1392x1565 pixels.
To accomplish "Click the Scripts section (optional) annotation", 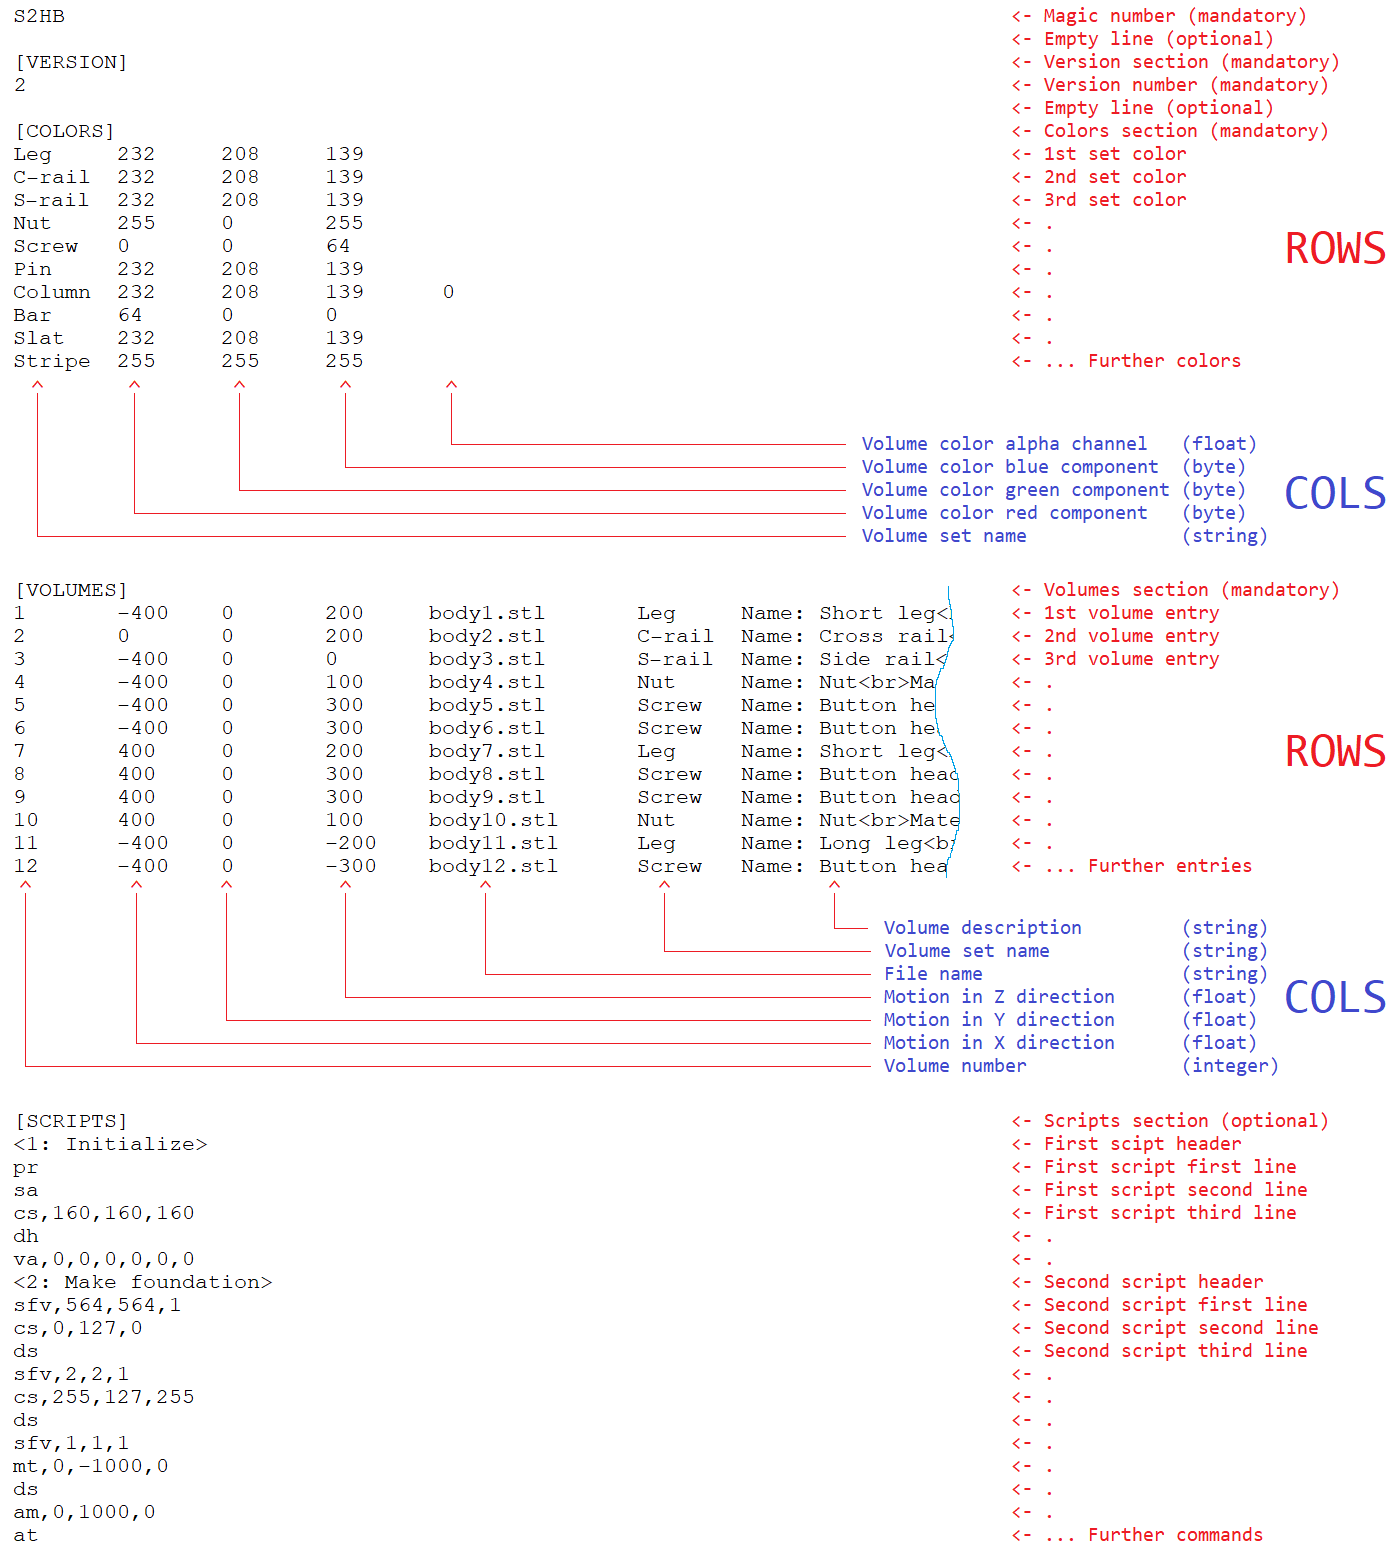I will point(1186,1121).
